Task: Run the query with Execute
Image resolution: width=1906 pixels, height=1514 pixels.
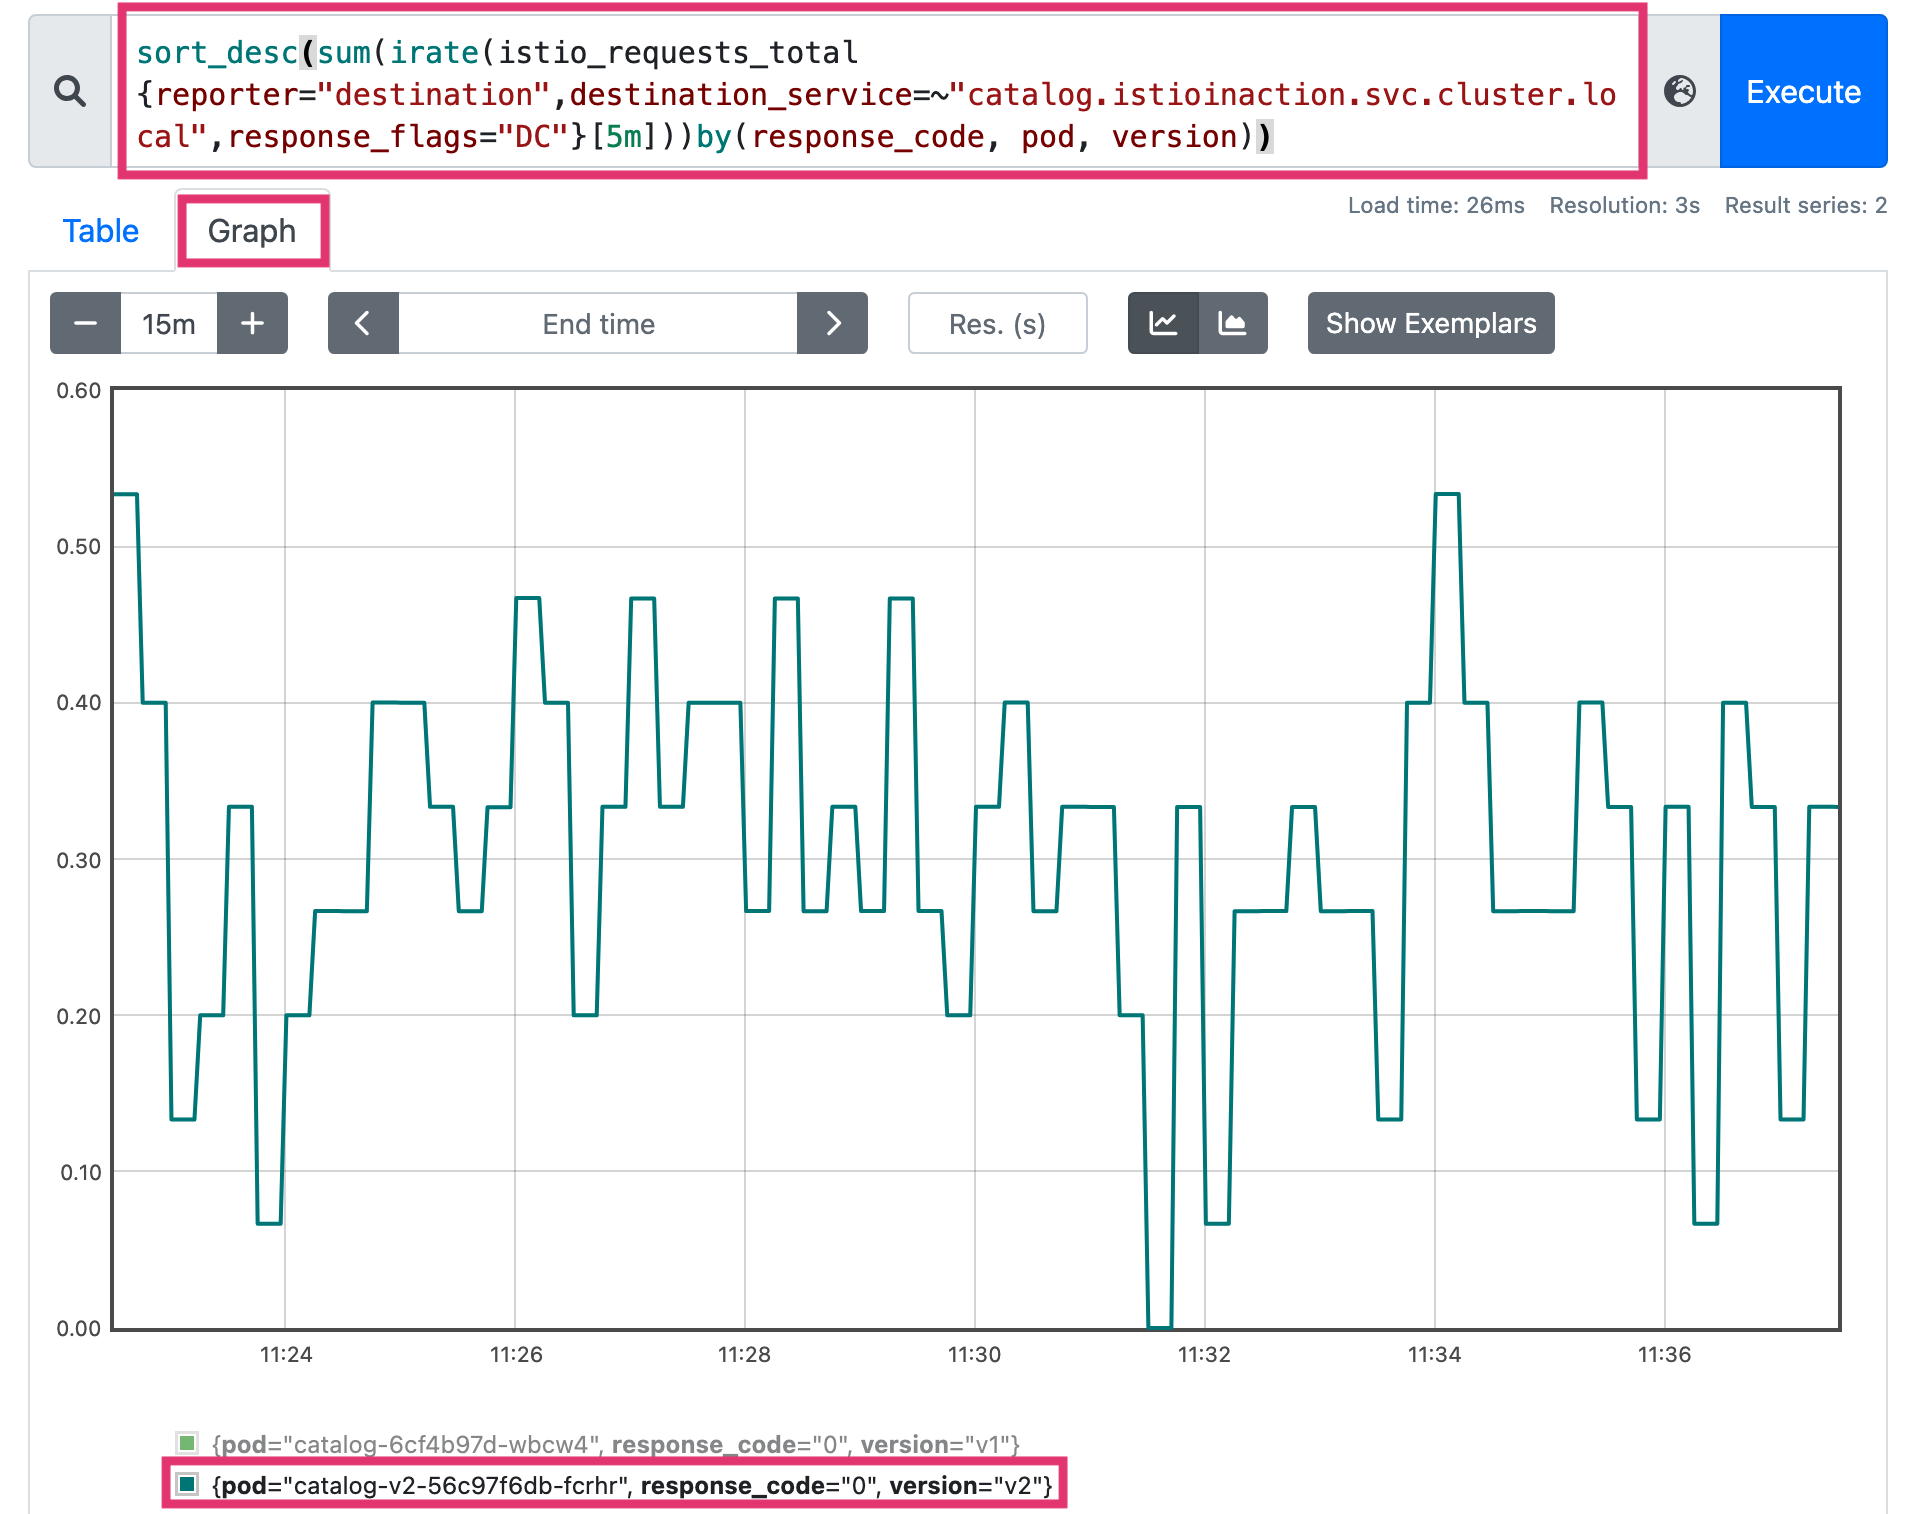Action: point(1803,91)
